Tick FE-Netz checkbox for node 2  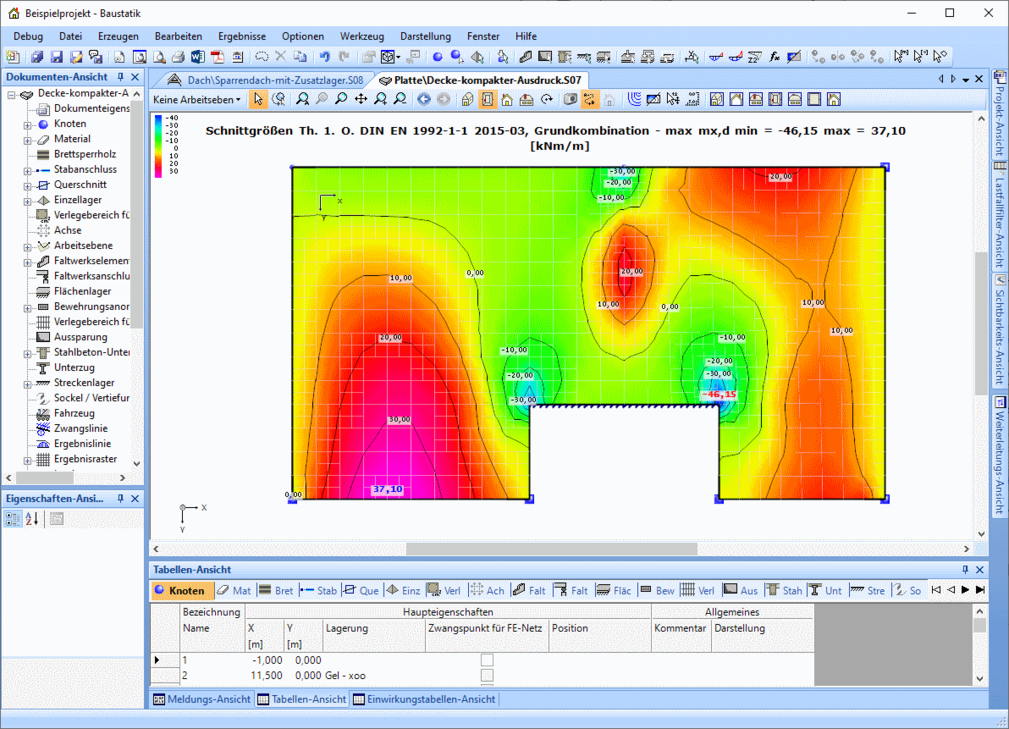(x=487, y=676)
